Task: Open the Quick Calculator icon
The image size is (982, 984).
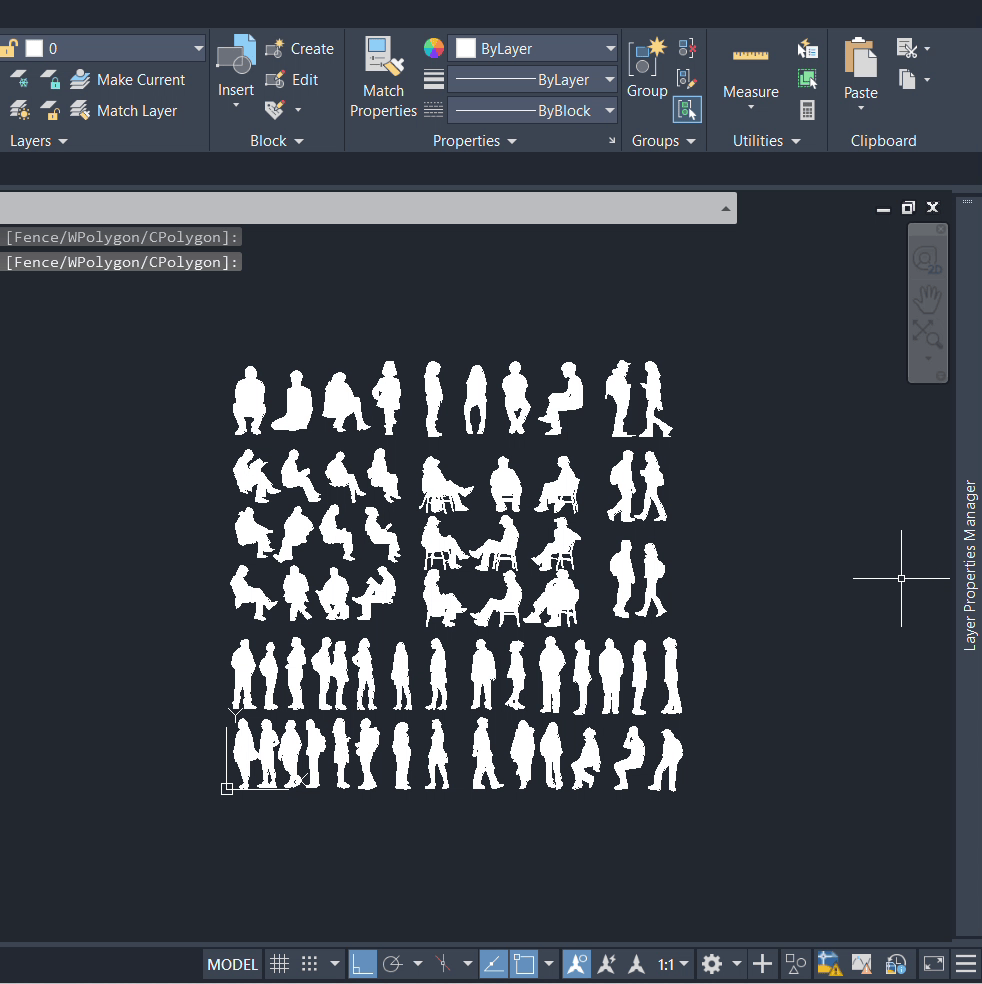Action: (808, 110)
